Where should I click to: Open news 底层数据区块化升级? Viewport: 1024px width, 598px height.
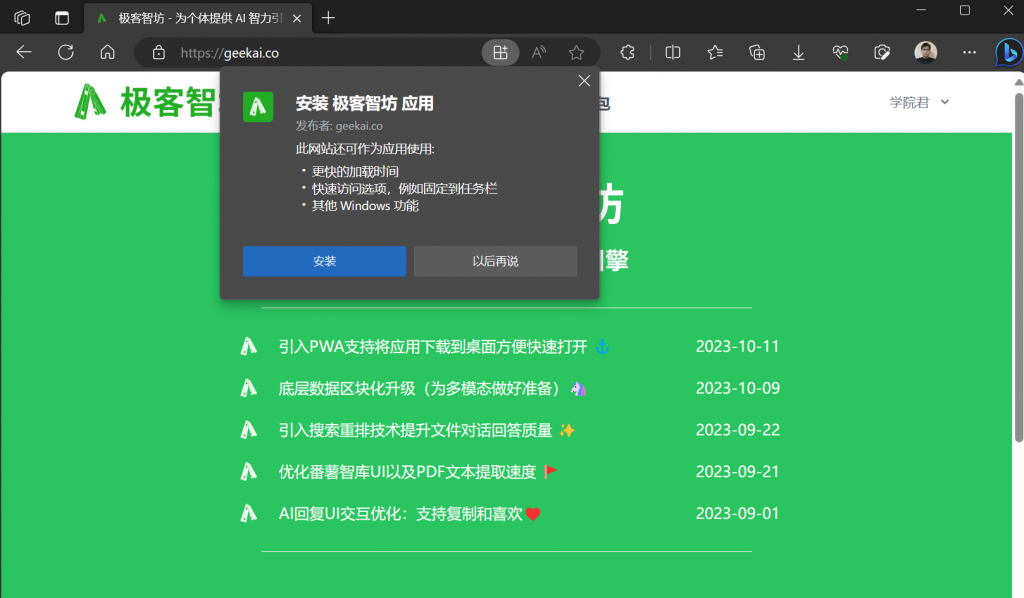pyautogui.click(x=432, y=388)
